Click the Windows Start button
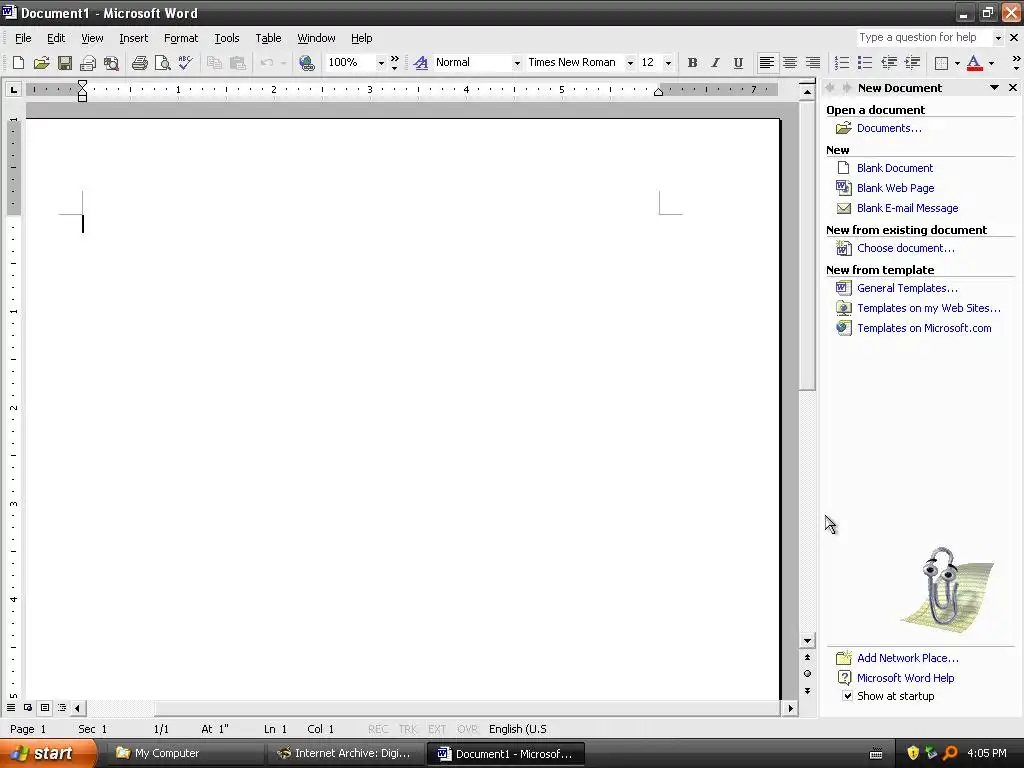Viewport: 1024px width, 768px height. coord(48,754)
